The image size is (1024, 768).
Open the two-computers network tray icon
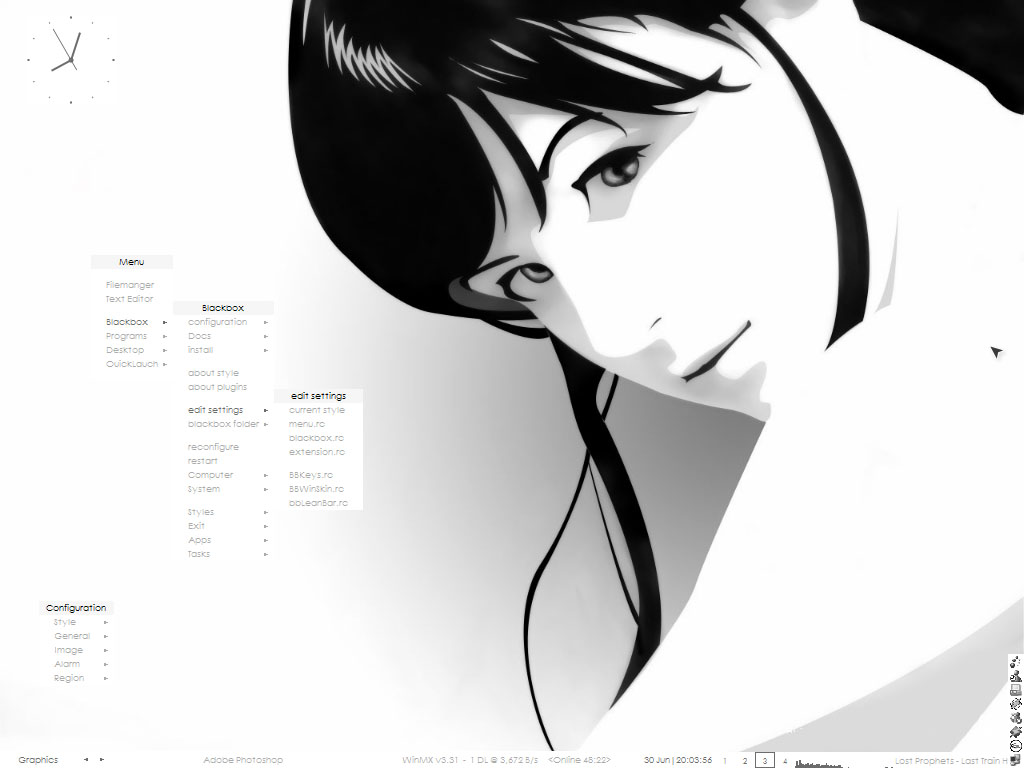(1015, 760)
